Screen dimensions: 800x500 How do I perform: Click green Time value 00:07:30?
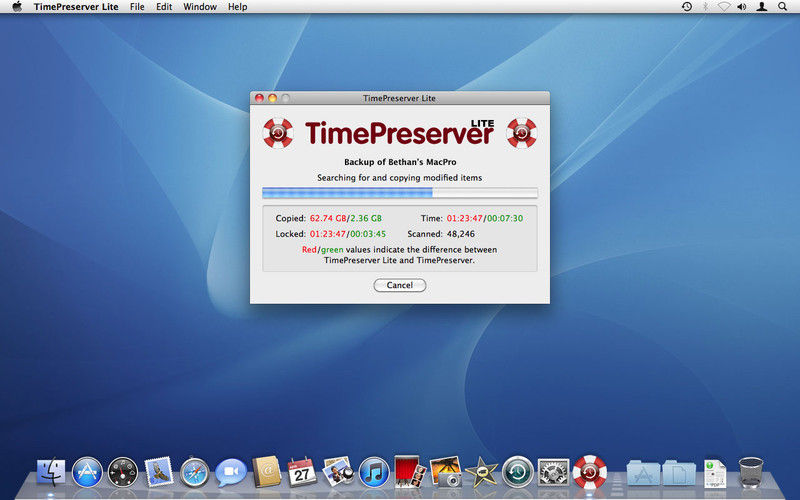click(505, 218)
